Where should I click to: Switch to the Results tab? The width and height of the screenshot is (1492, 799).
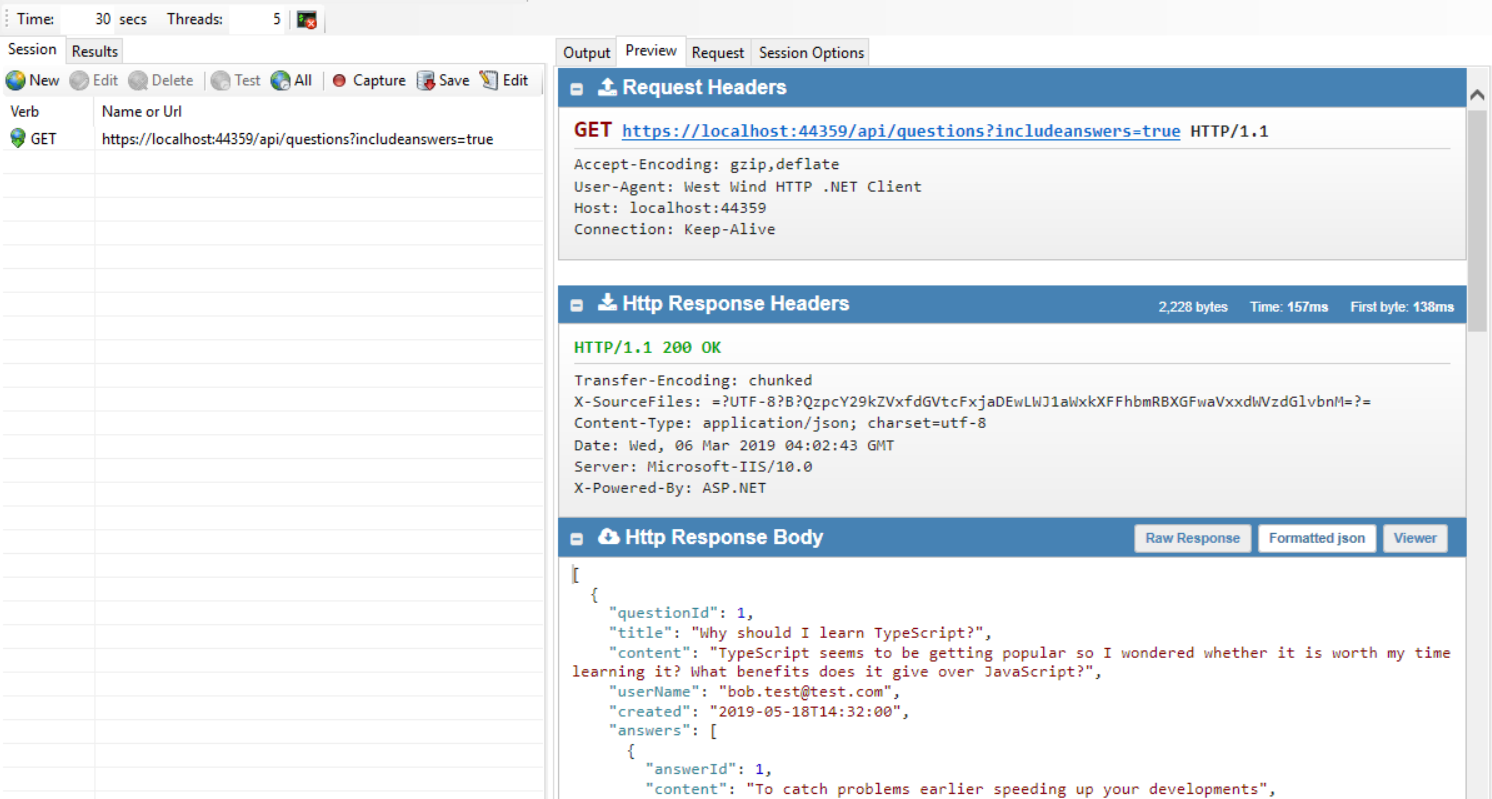[x=95, y=51]
